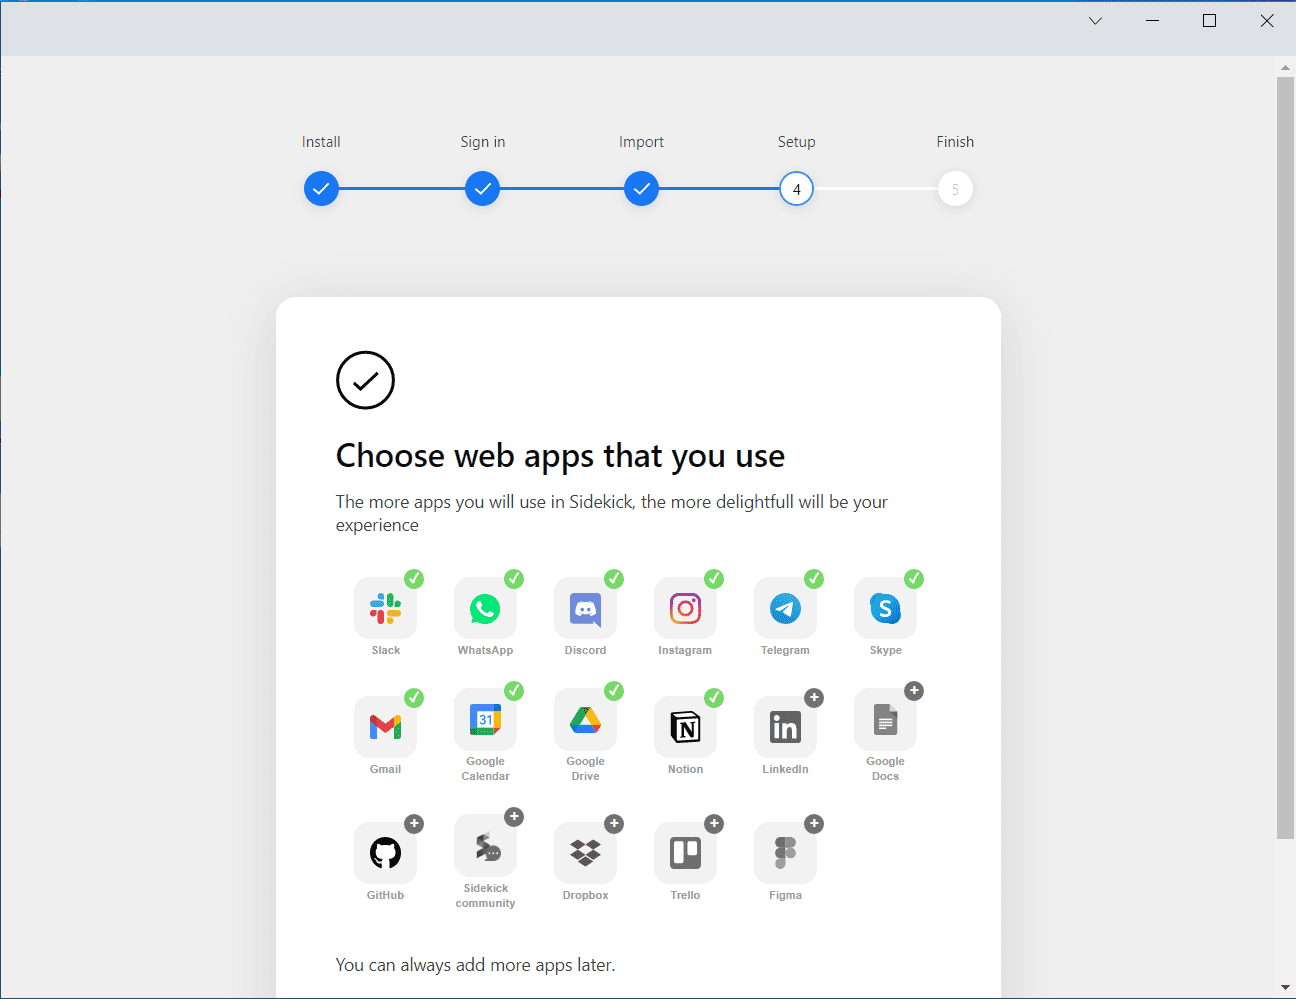Click the Dropbox app icon
The height and width of the screenshot is (999, 1296).
(585, 853)
